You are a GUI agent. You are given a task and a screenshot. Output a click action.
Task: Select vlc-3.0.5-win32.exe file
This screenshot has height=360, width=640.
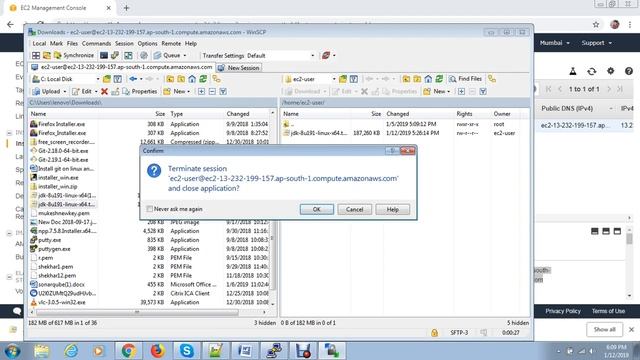[62, 302]
